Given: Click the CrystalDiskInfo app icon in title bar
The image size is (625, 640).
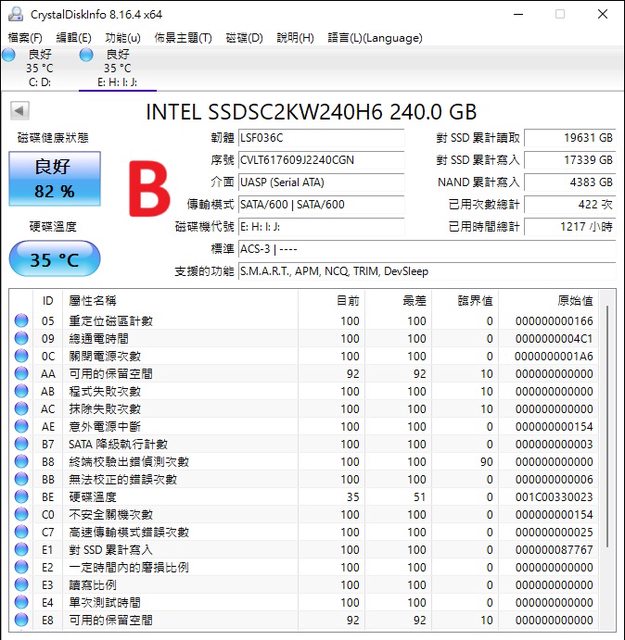Looking at the screenshot, I should (x=15, y=14).
